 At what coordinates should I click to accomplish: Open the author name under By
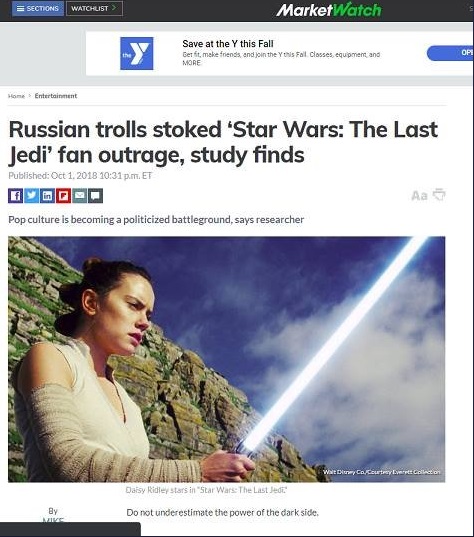[53, 520]
